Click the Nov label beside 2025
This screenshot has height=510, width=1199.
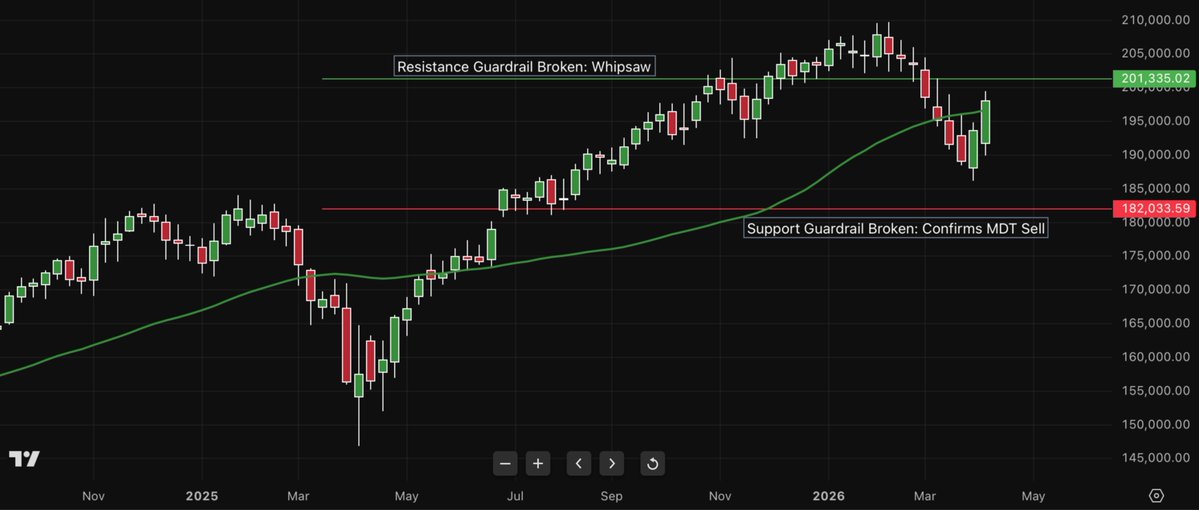click(x=93, y=495)
